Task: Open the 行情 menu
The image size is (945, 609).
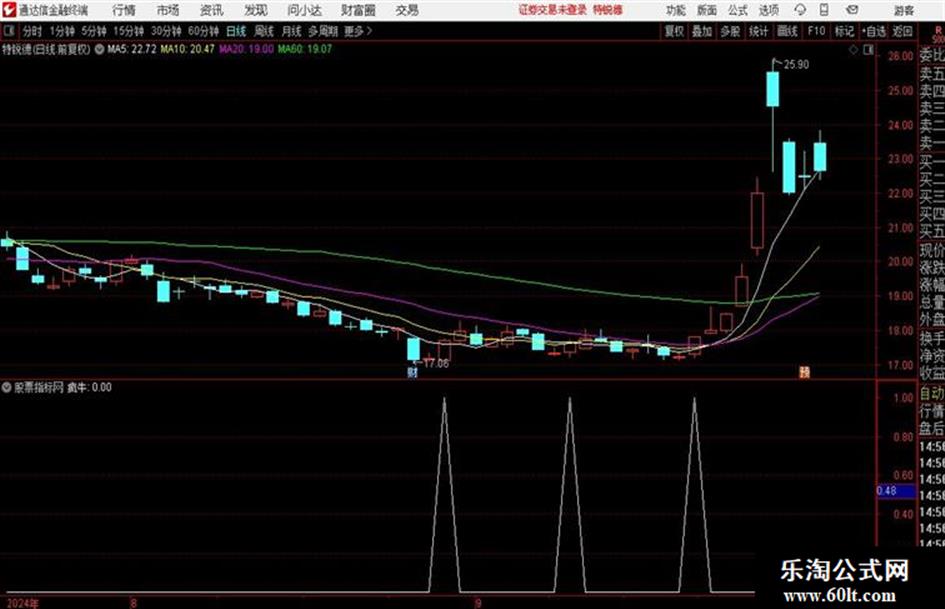Action: click(124, 10)
